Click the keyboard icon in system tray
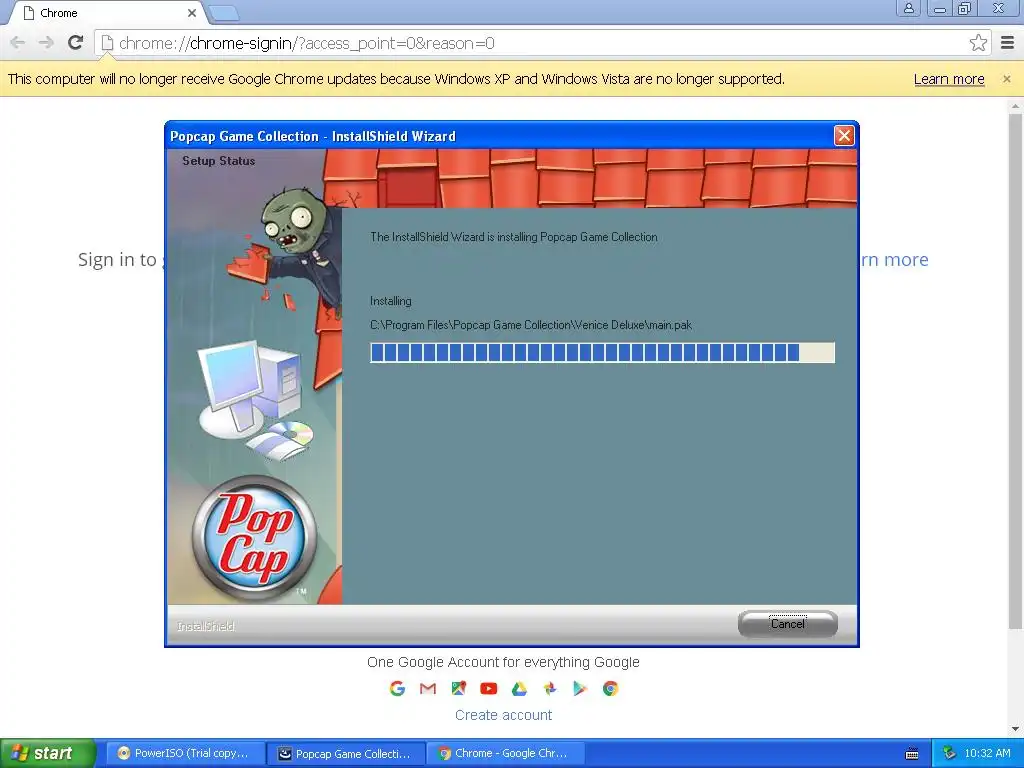 coord(912,754)
